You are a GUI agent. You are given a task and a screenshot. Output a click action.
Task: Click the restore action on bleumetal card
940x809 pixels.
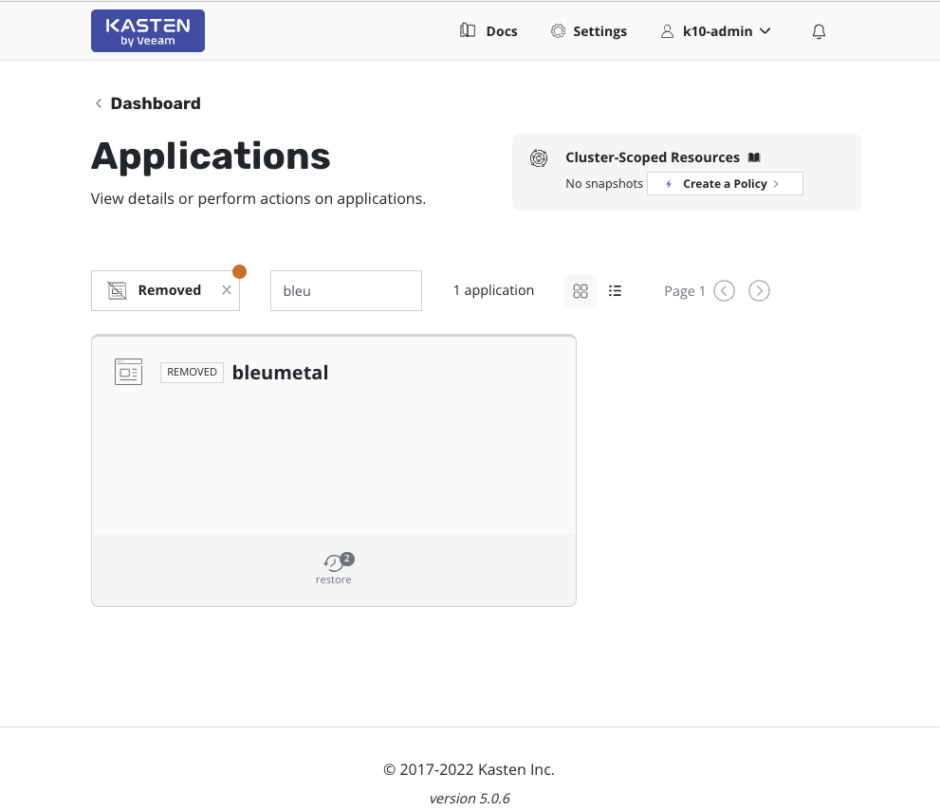pos(333,566)
